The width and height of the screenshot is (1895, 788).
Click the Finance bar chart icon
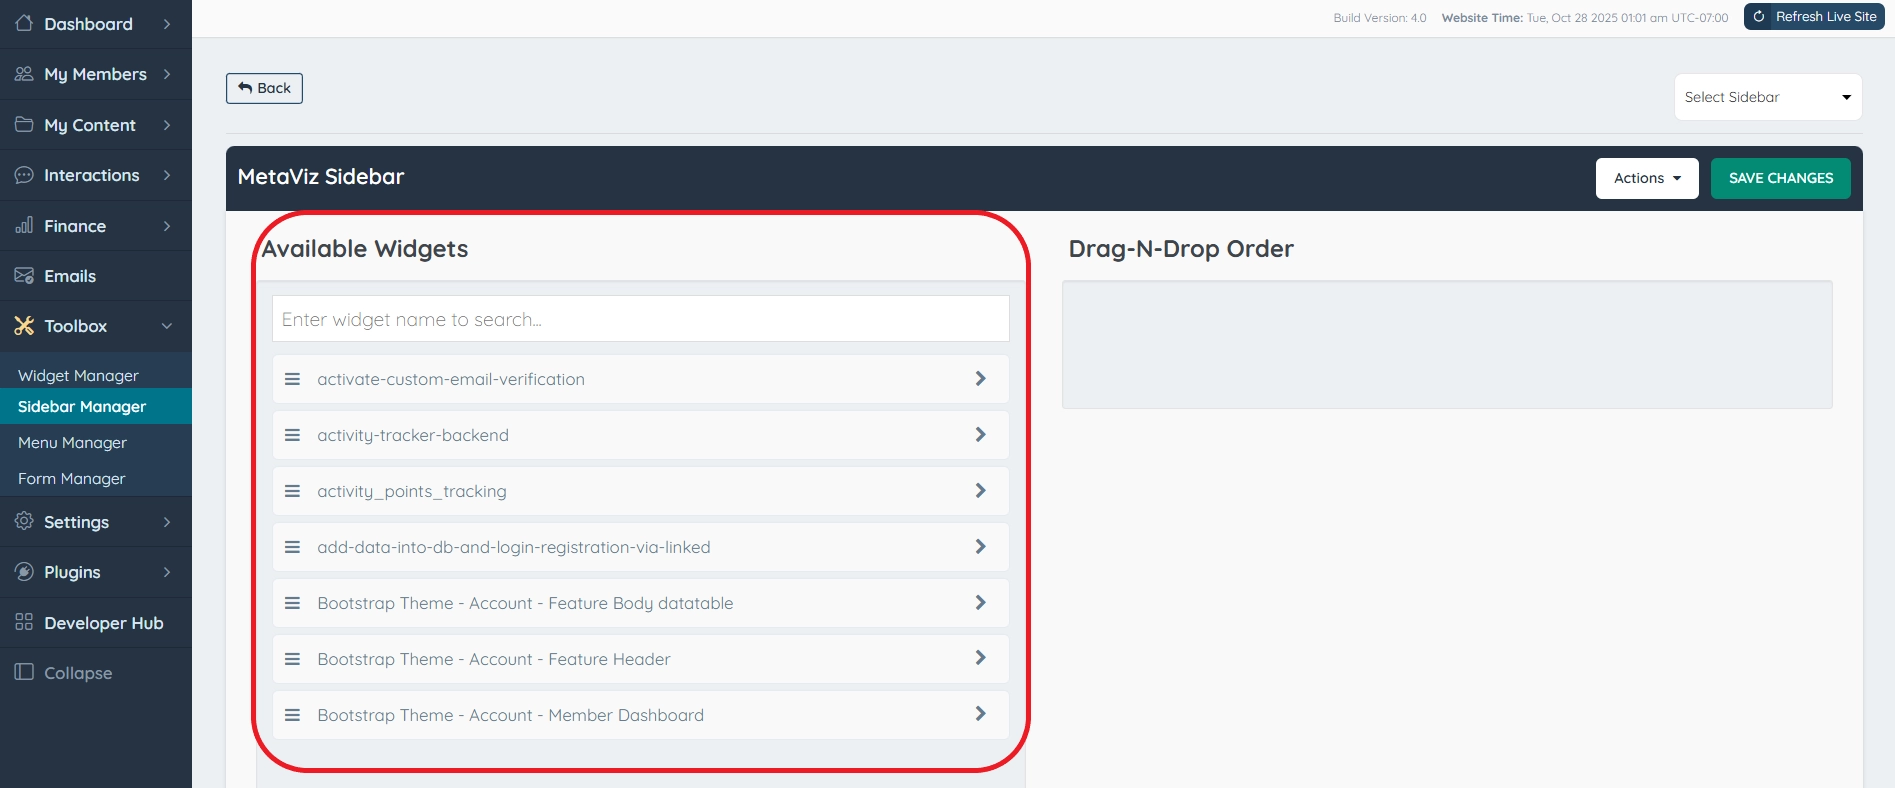tap(24, 225)
